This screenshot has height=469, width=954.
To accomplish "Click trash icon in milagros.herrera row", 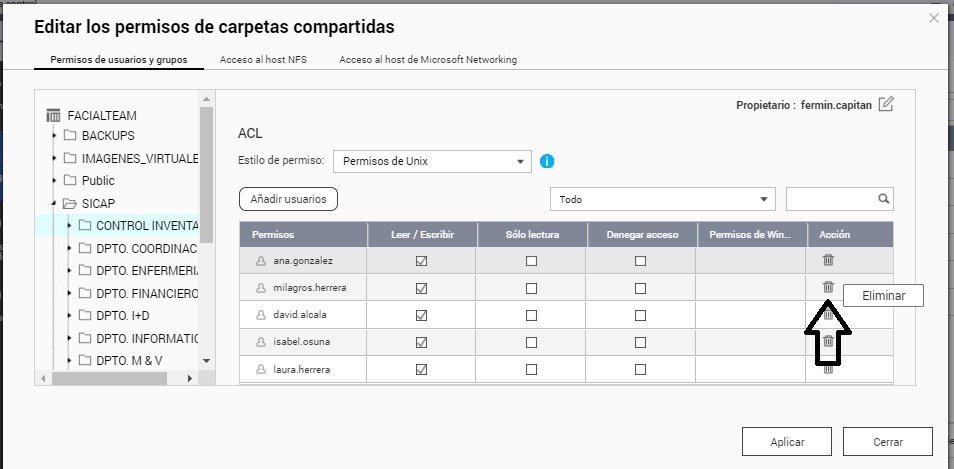I will (x=828, y=287).
